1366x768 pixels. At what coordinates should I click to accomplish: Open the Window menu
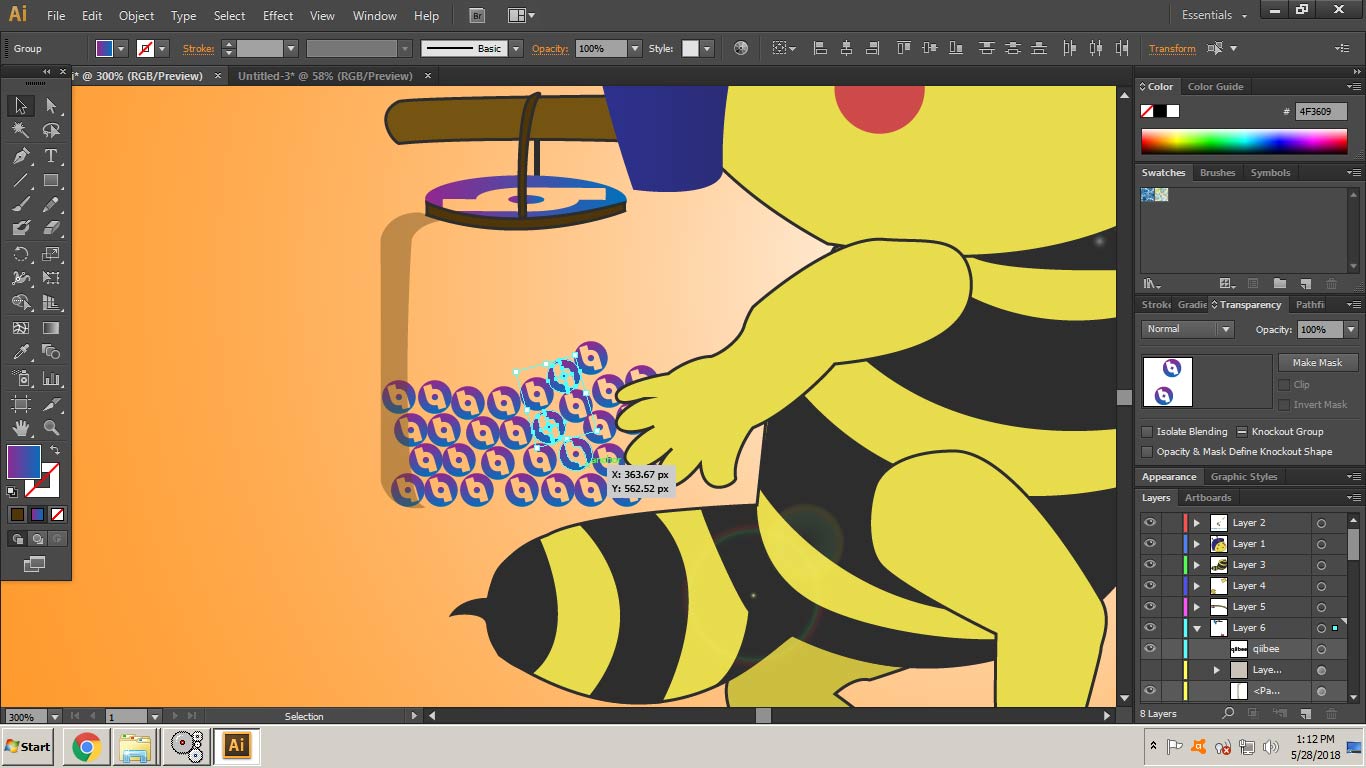375,16
